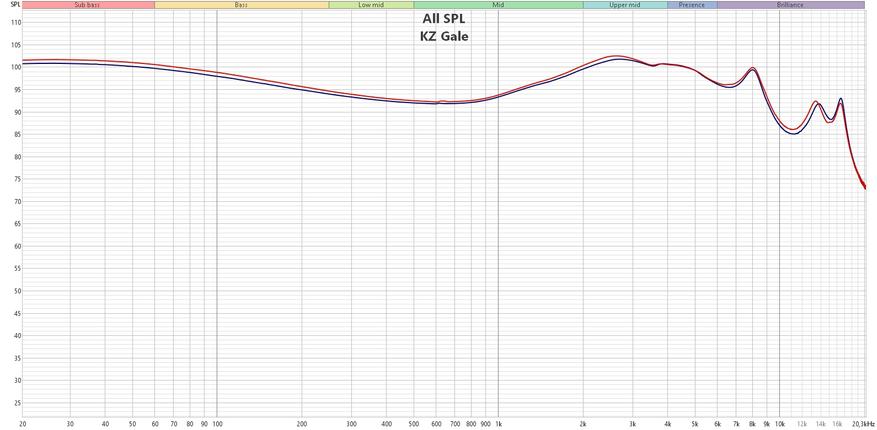
Task: Click the 14k frequency axis label
Action: tap(821, 424)
